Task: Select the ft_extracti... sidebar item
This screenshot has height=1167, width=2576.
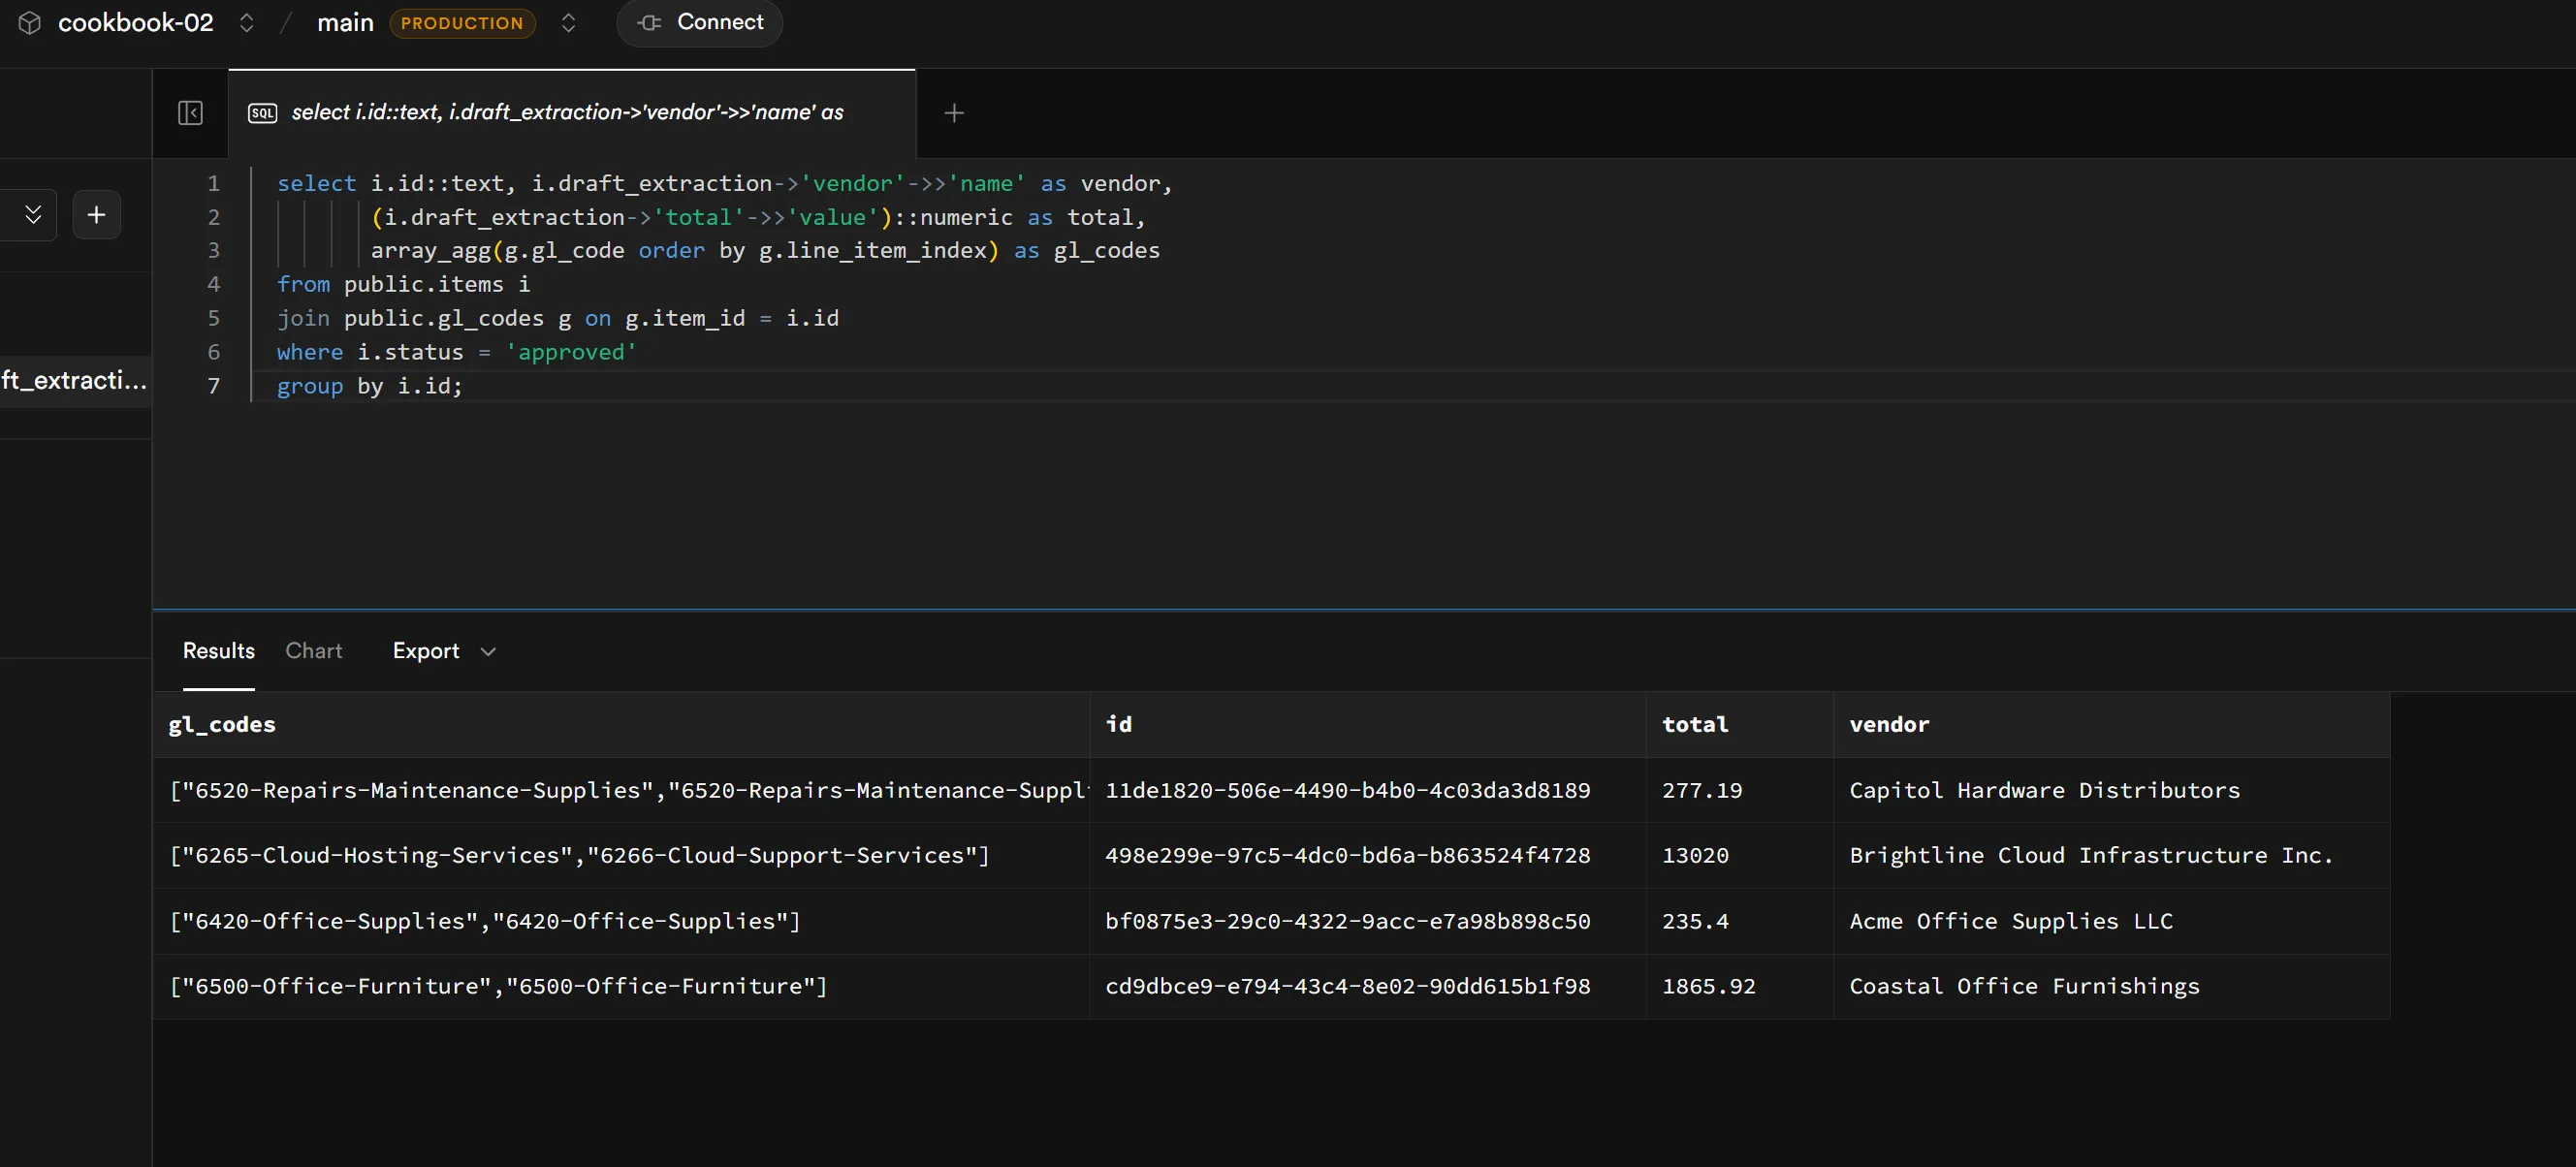Action: [x=75, y=380]
